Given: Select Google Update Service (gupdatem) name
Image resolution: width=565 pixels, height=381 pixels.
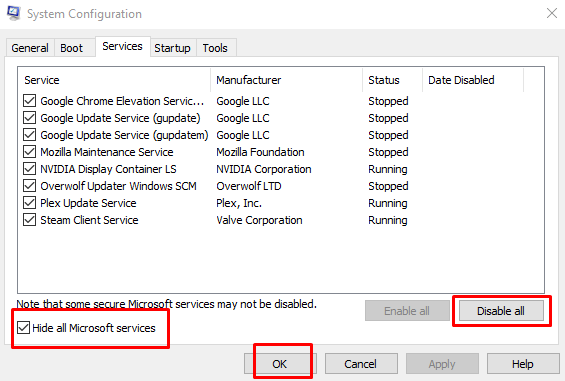Looking at the screenshot, I should click(x=124, y=135).
